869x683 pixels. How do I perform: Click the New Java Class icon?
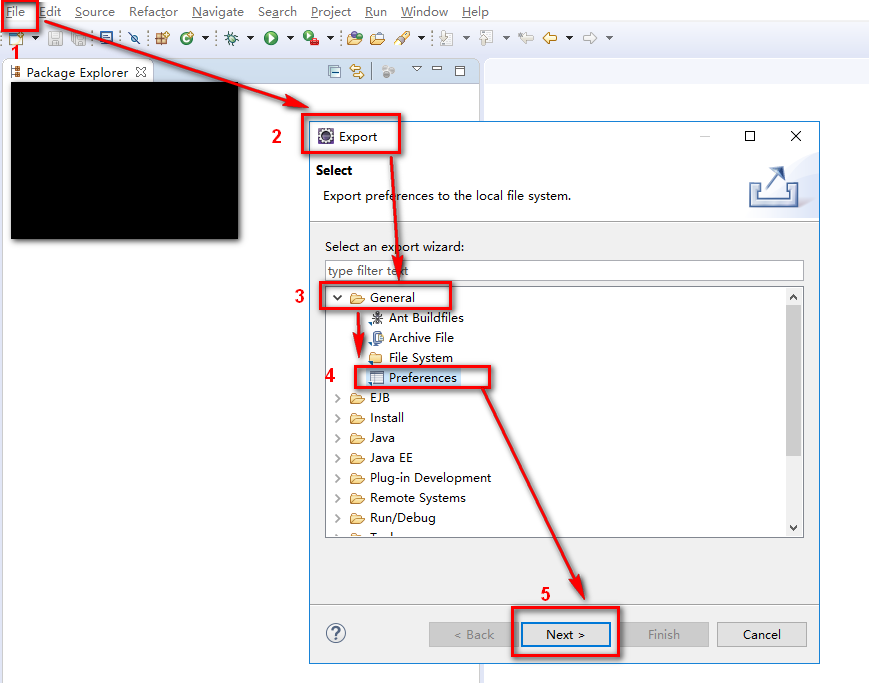pyautogui.click(x=187, y=38)
